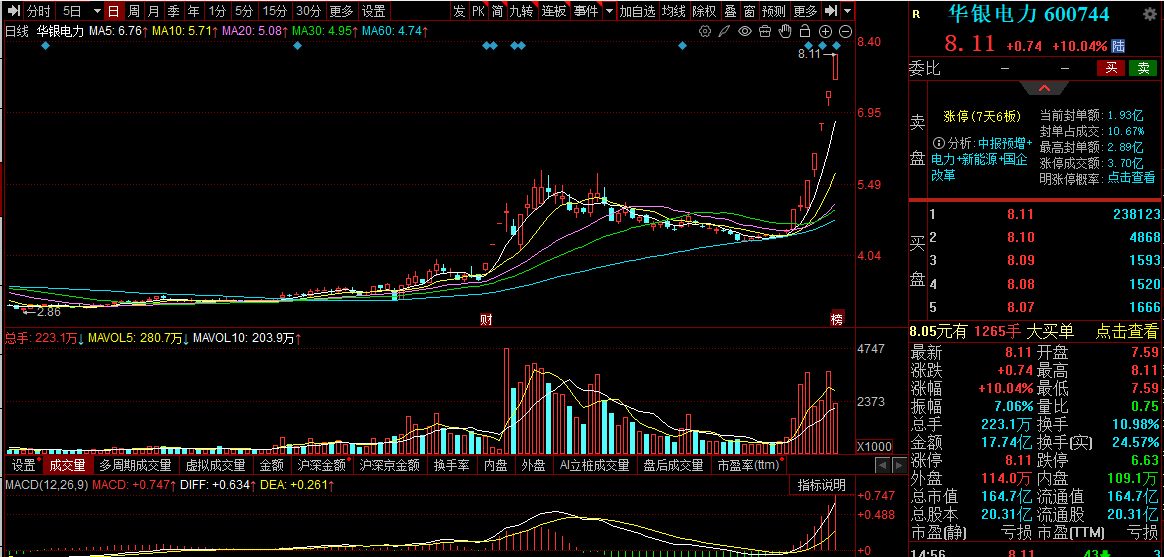Click 加自选 to add watchlist
Screen dimensions: 1164x557
638,11
